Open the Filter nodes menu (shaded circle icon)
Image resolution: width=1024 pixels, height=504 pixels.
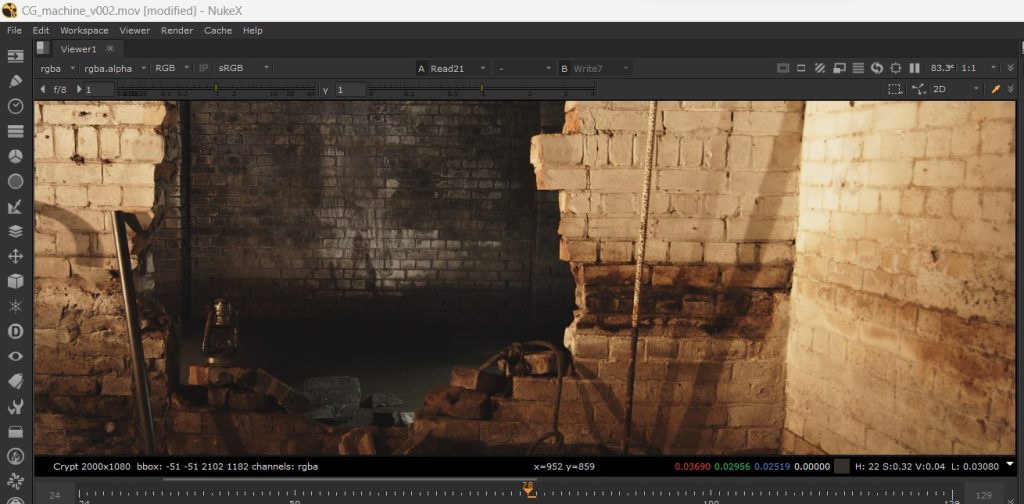click(x=15, y=181)
